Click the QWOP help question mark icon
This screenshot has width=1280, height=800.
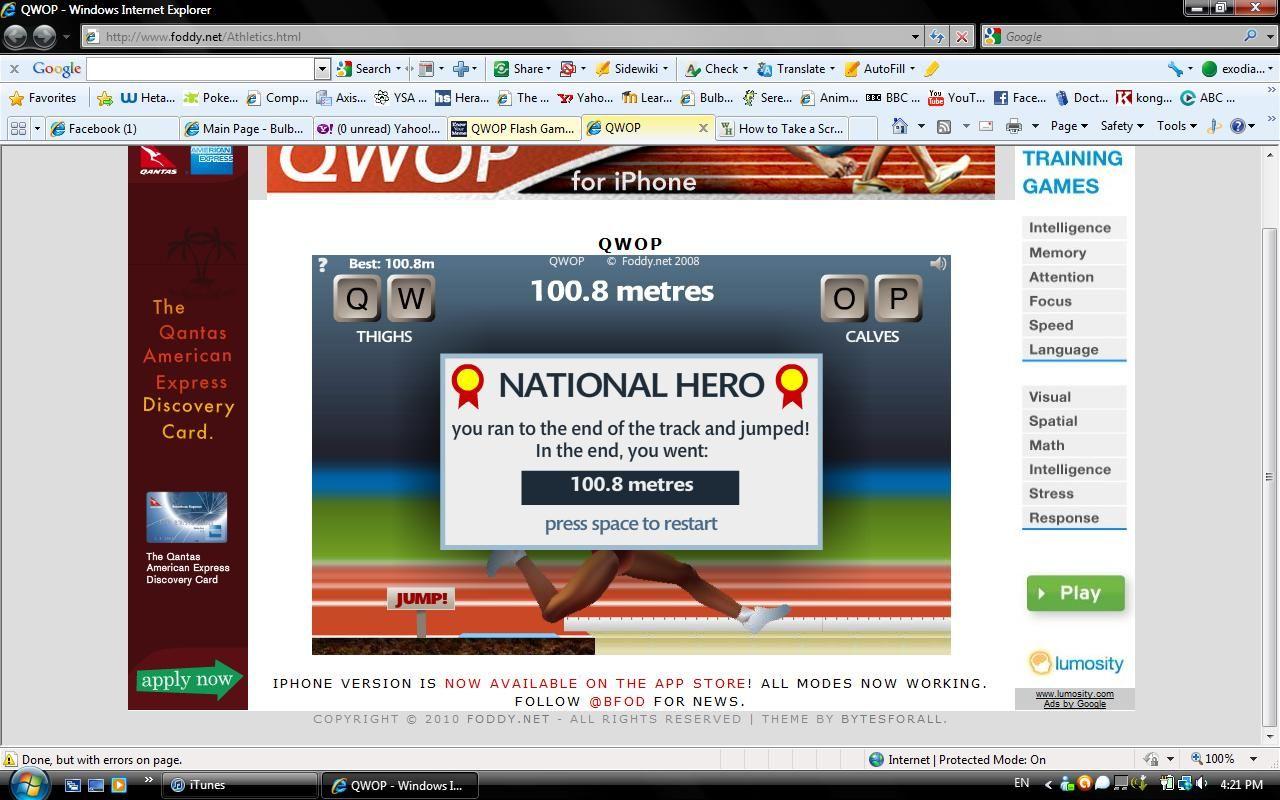tap(322, 265)
